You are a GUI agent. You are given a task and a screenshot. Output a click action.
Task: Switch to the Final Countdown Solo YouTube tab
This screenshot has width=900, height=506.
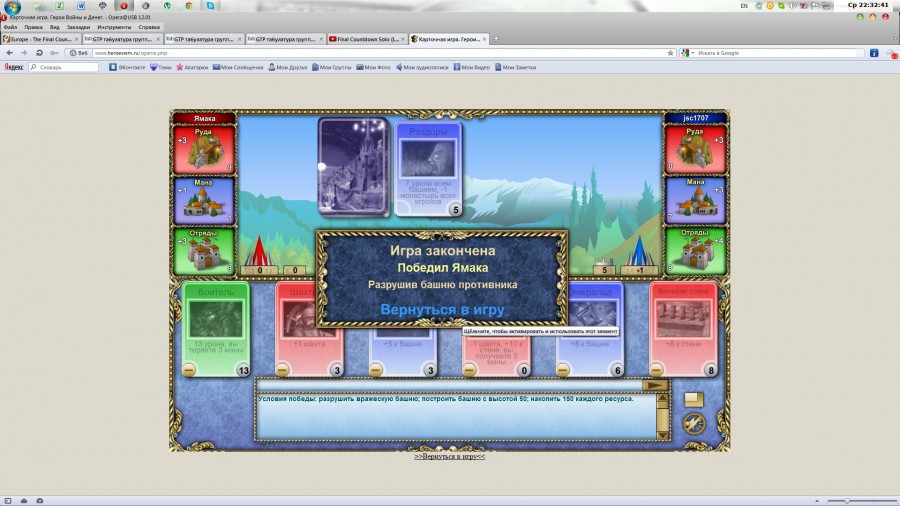point(367,39)
